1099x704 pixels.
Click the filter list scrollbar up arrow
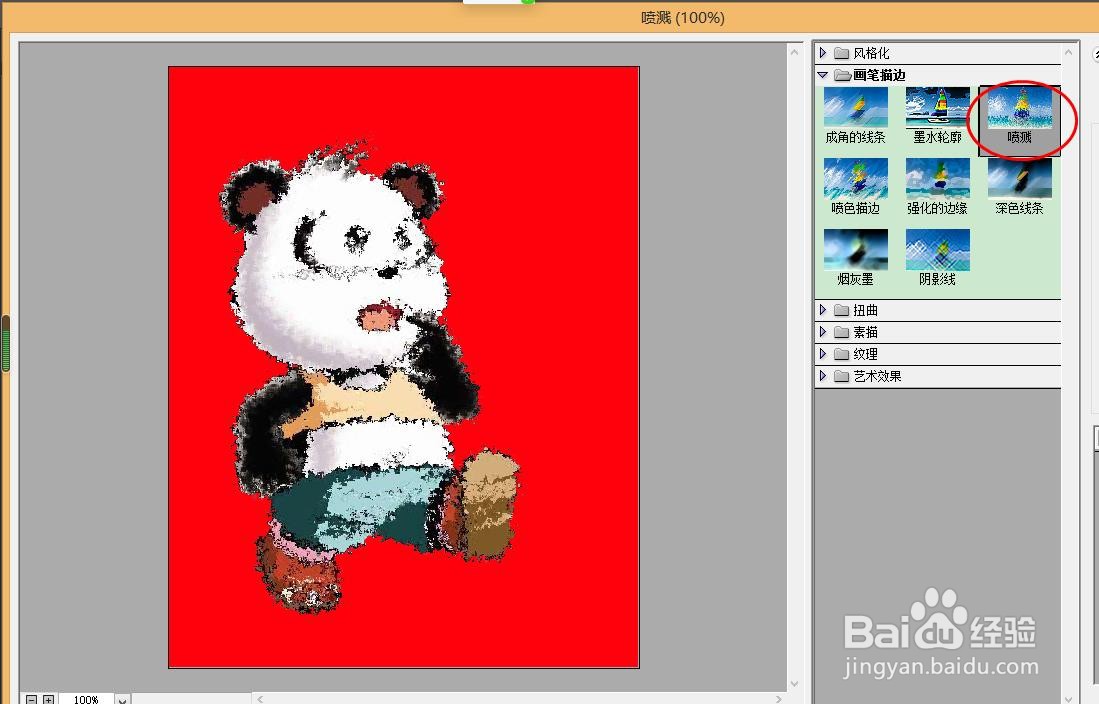(x=1068, y=52)
